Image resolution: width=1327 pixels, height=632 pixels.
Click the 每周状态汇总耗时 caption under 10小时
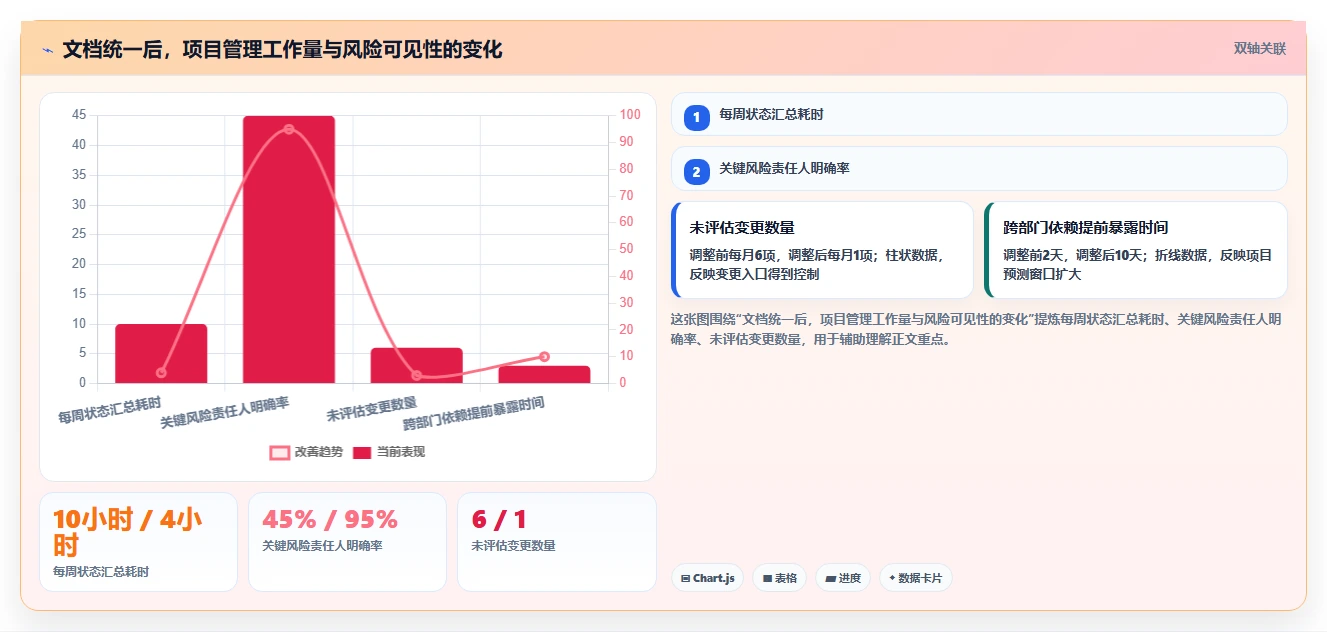click(101, 572)
